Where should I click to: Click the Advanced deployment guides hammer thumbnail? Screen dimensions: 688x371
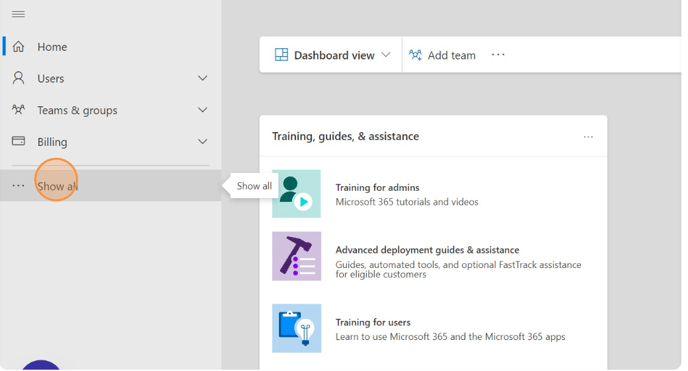tap(296, 256)
